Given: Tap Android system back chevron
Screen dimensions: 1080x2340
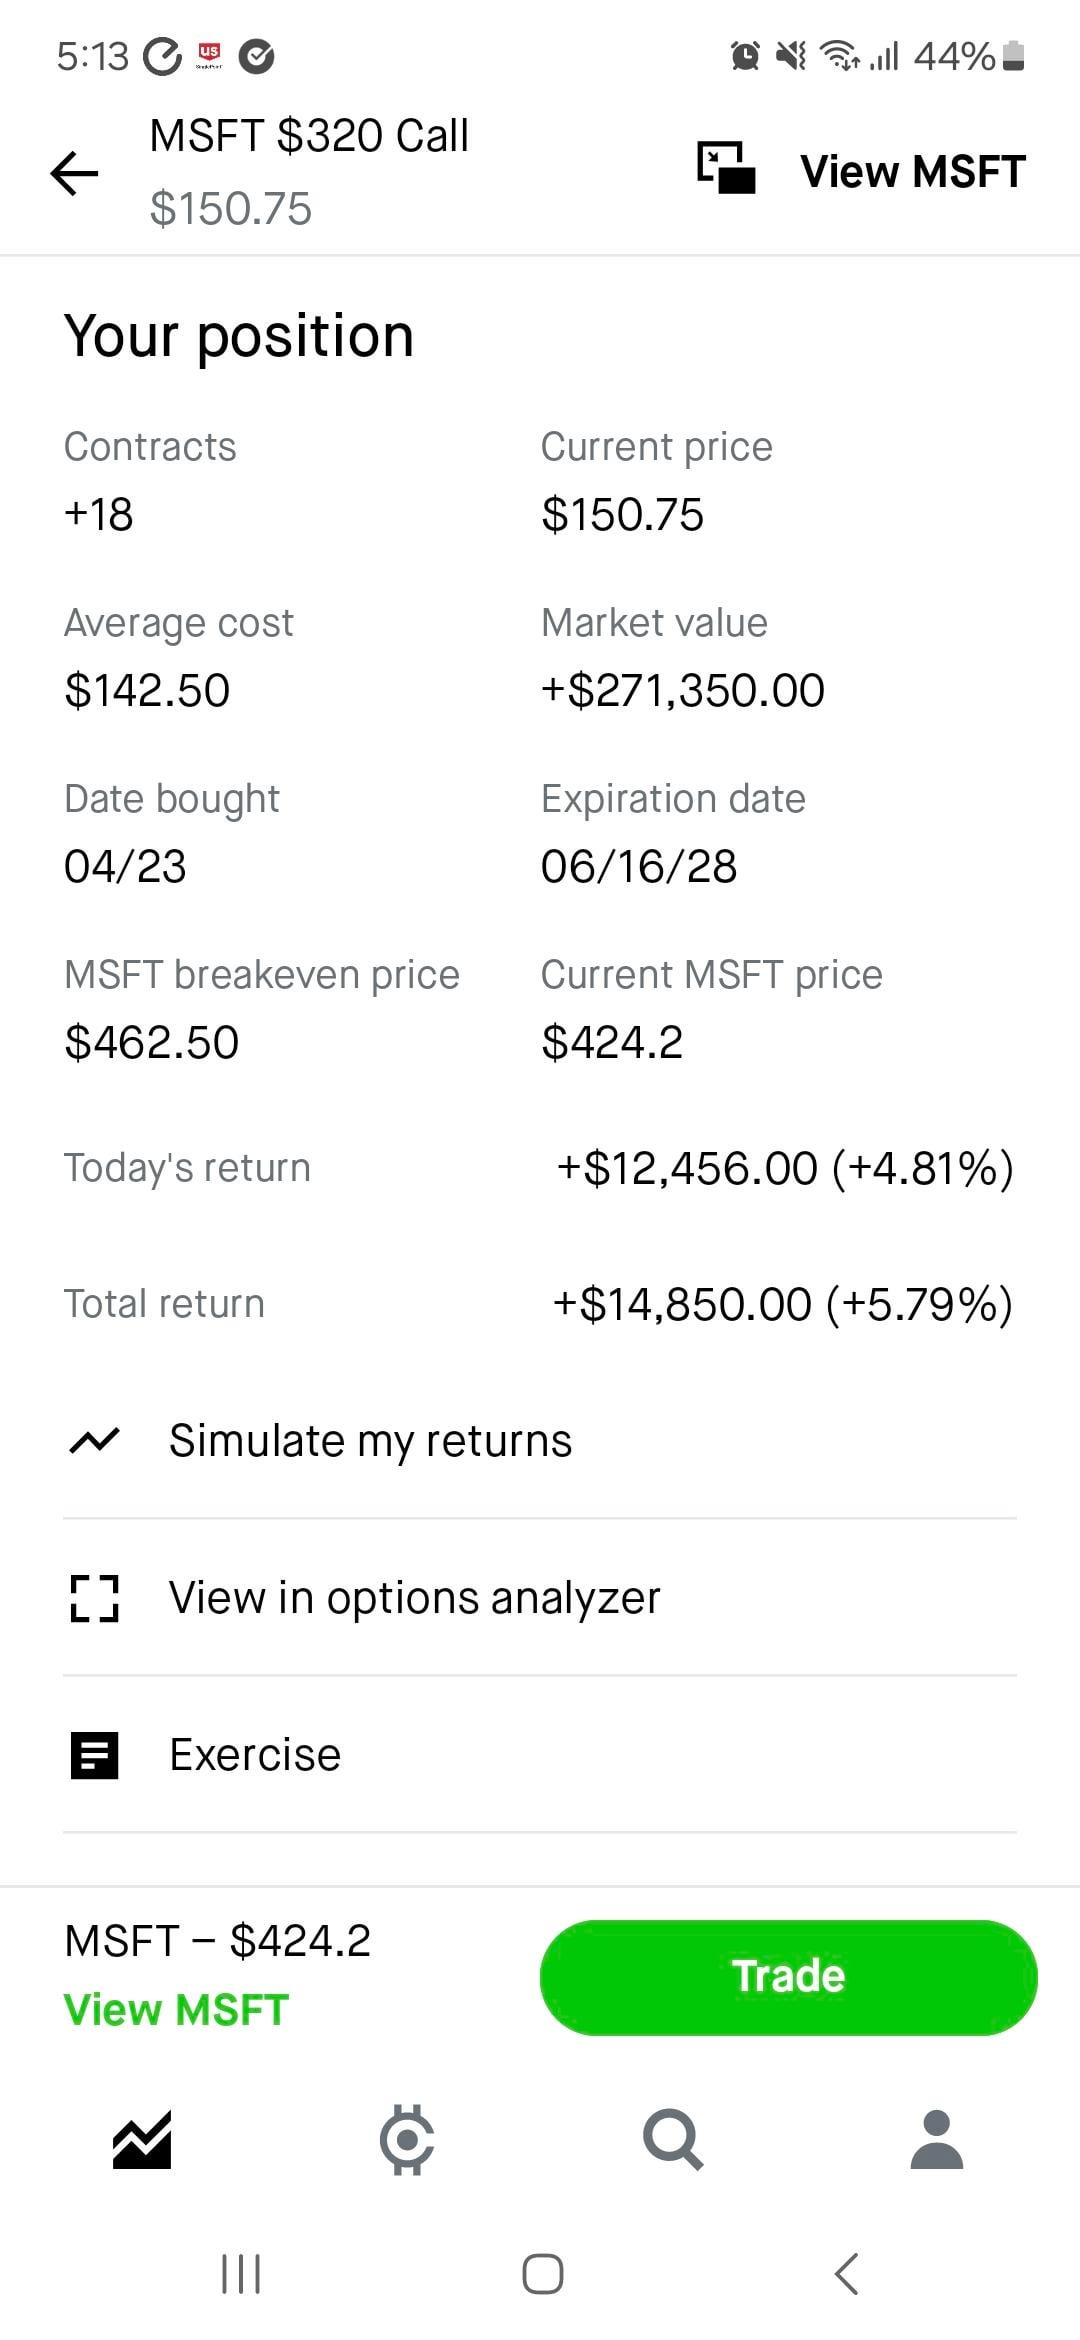Looking at the screenshot, I should [x=846, y=2273].
